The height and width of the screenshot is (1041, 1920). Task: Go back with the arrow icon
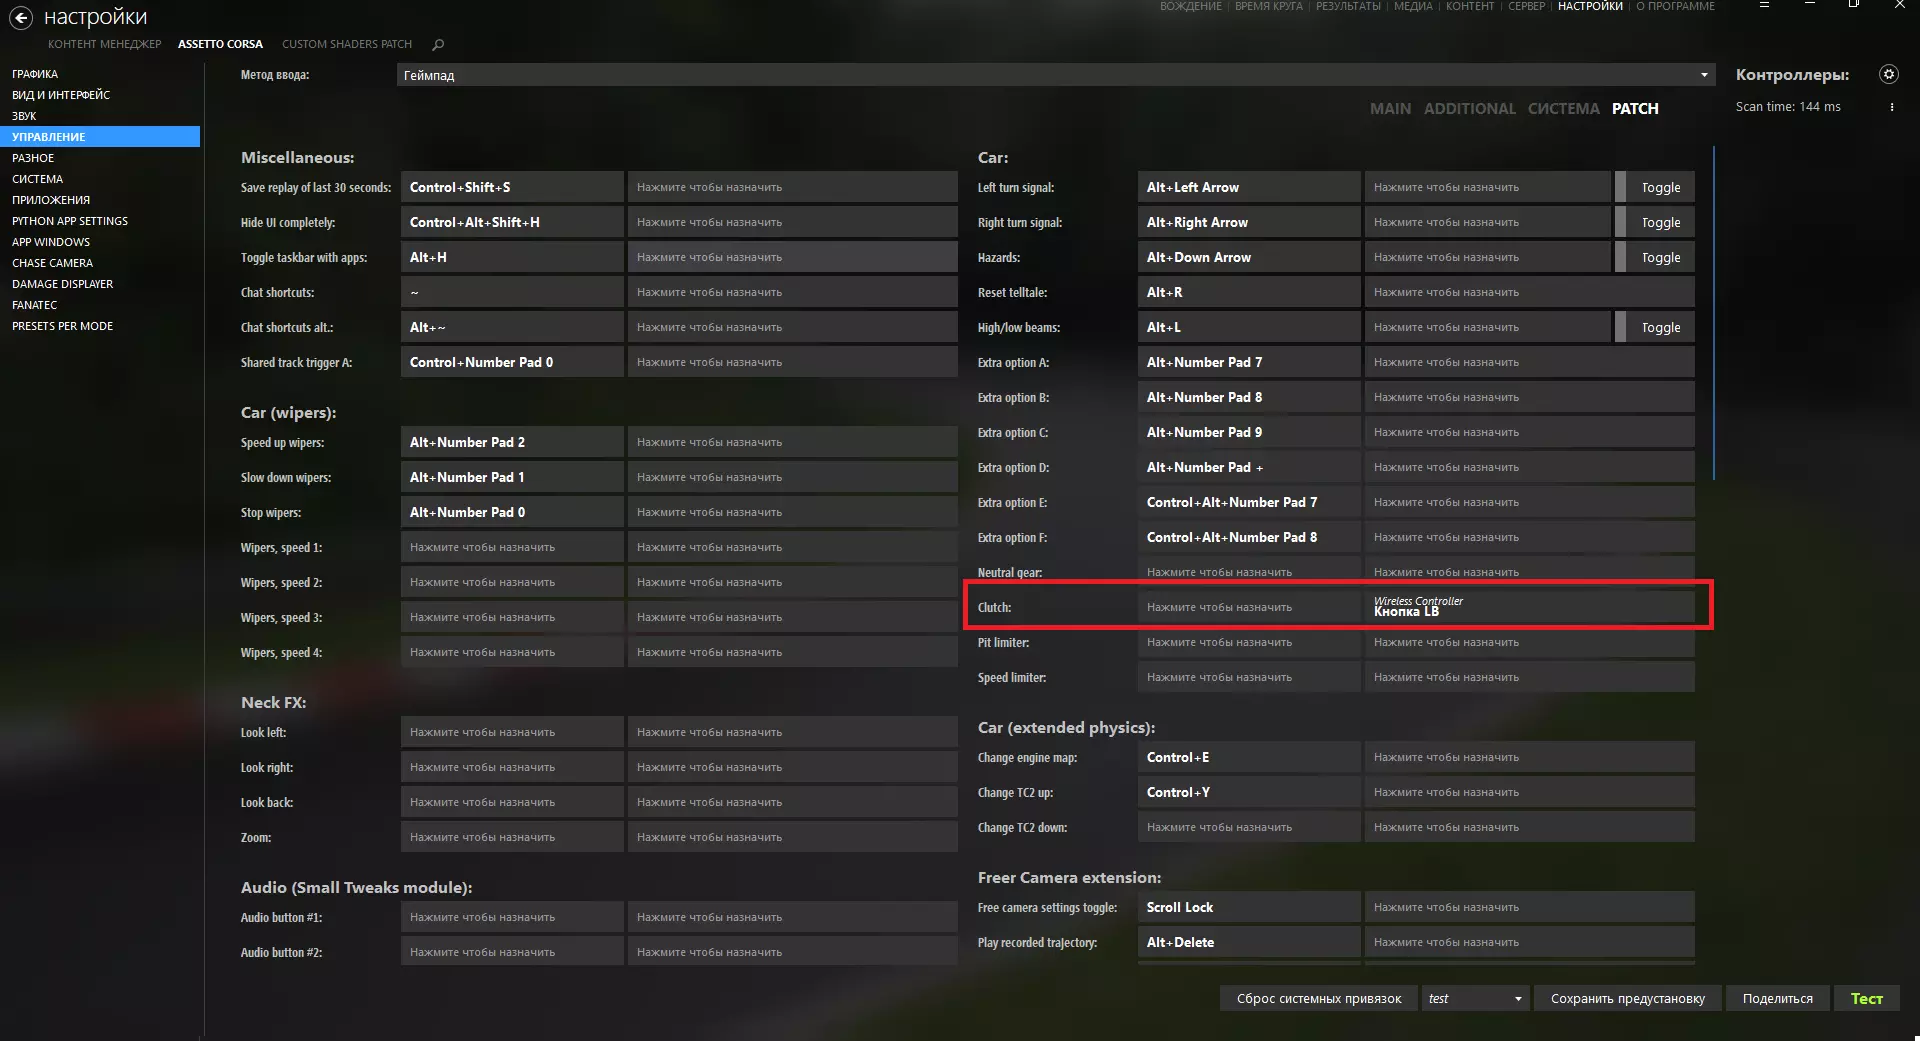(20, 17)
